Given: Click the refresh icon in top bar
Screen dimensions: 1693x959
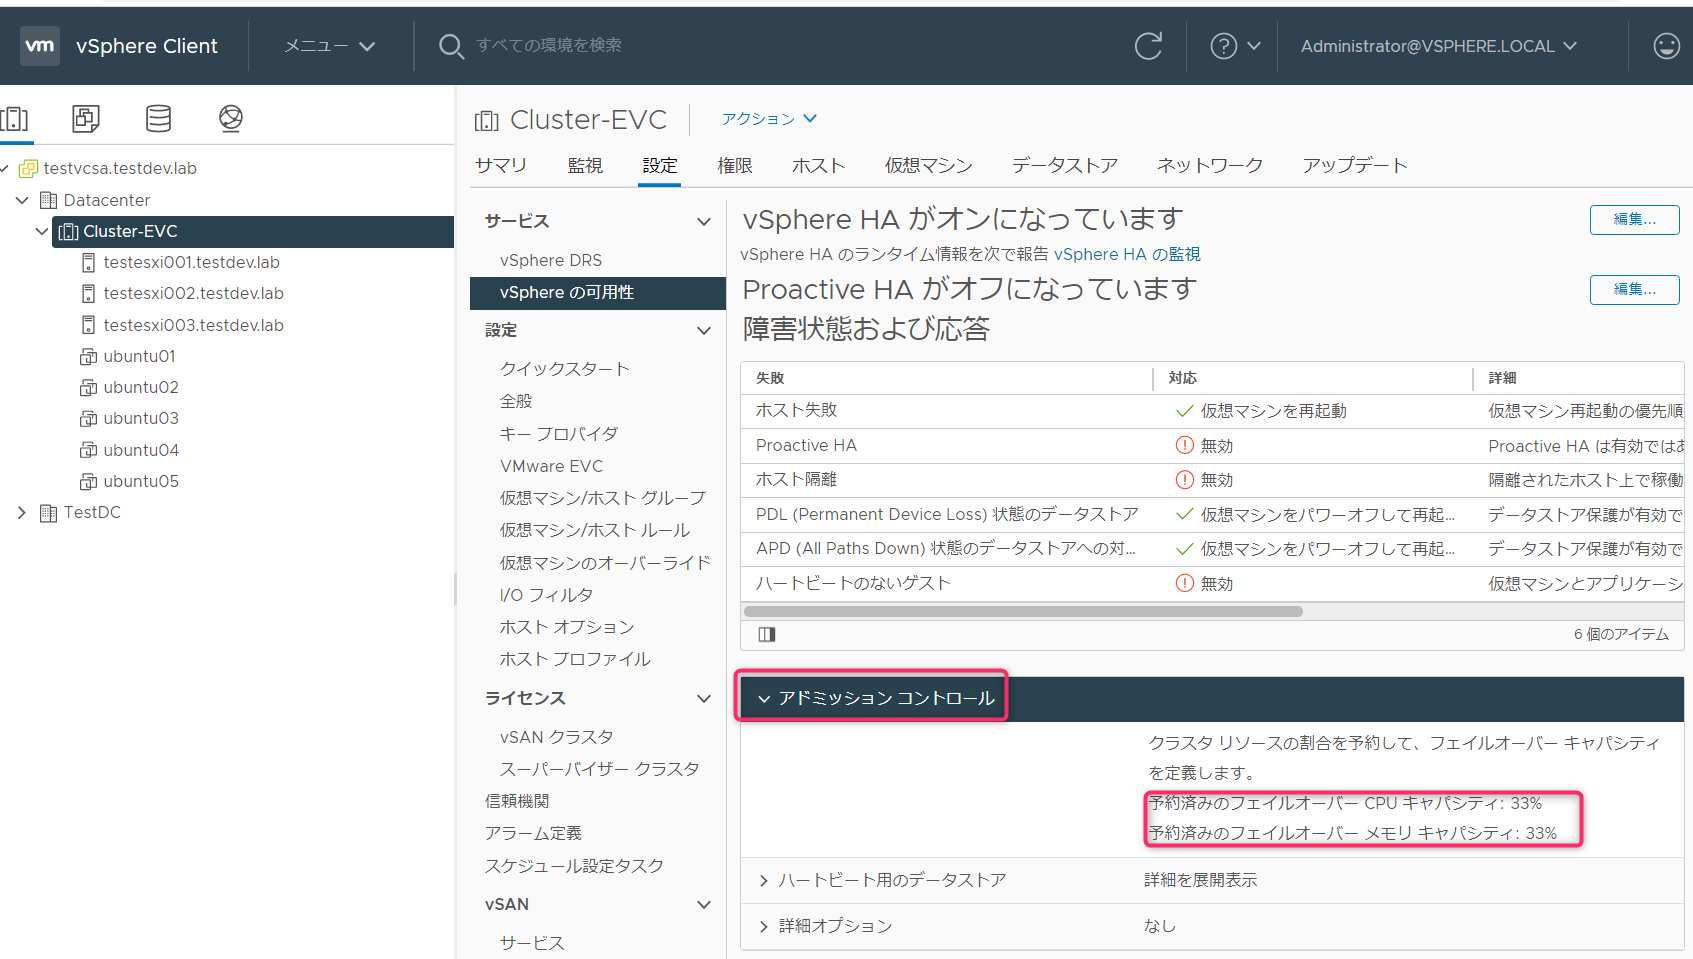Looking at the screenshot, I should coord(1148,46).
